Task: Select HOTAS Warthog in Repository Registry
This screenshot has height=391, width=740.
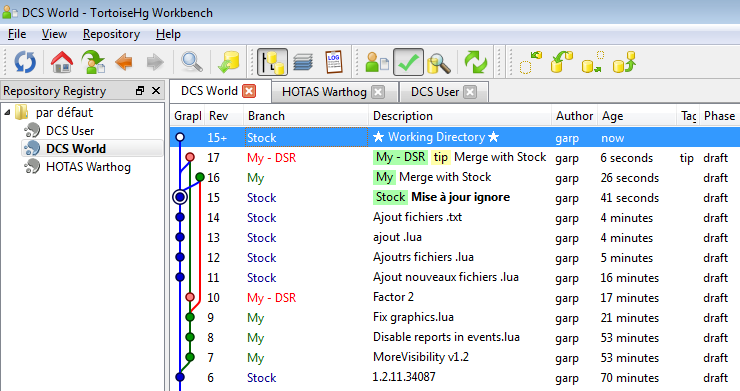Action: (x=88, y=167)
